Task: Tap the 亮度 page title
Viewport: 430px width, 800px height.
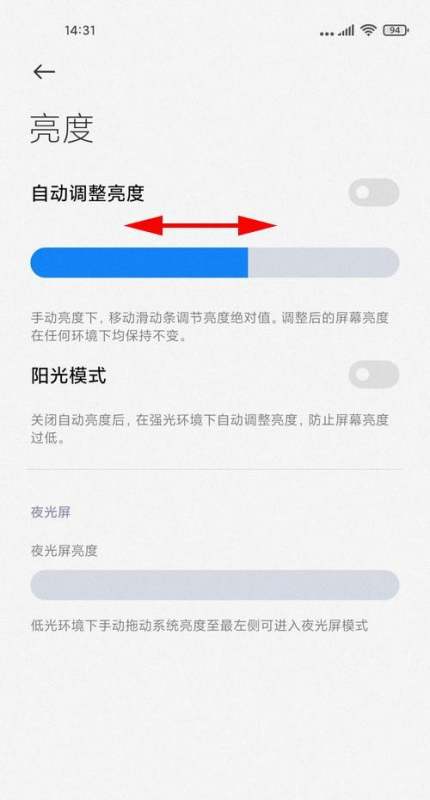Action: [x=62, y=129]
